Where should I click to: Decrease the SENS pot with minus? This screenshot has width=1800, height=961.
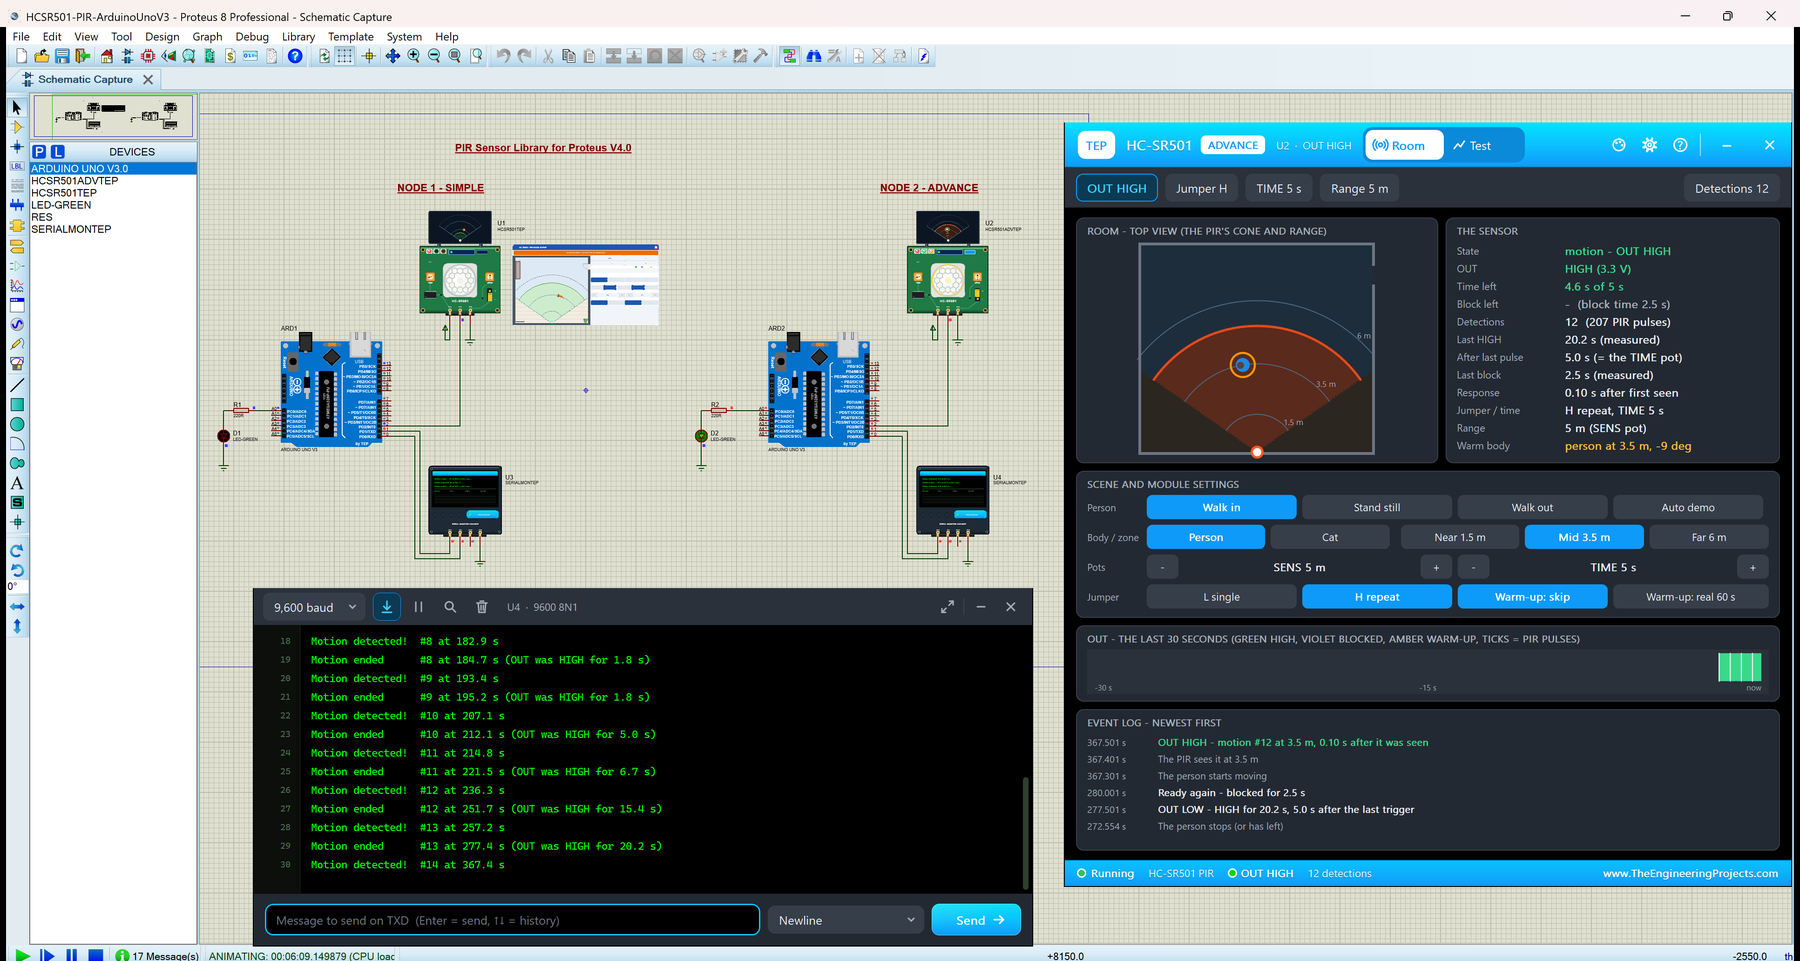click(x=1162, y=567)
